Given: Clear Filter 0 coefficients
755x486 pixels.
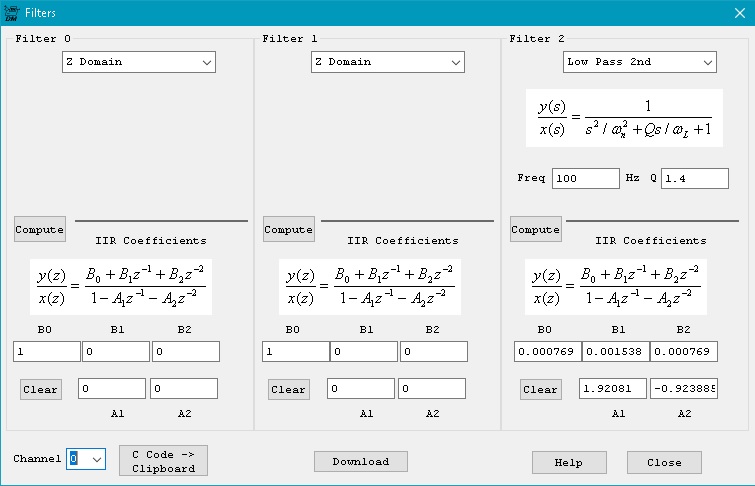Looking at the screenshot, I should pyautogui.click(x=41, y=389).
